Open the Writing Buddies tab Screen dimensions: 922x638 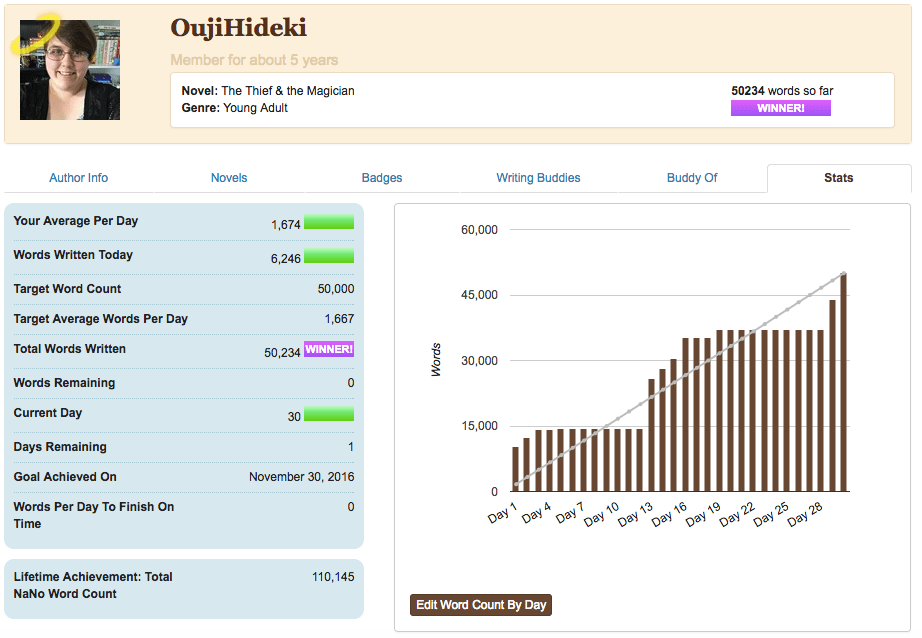tap(538, 178)
